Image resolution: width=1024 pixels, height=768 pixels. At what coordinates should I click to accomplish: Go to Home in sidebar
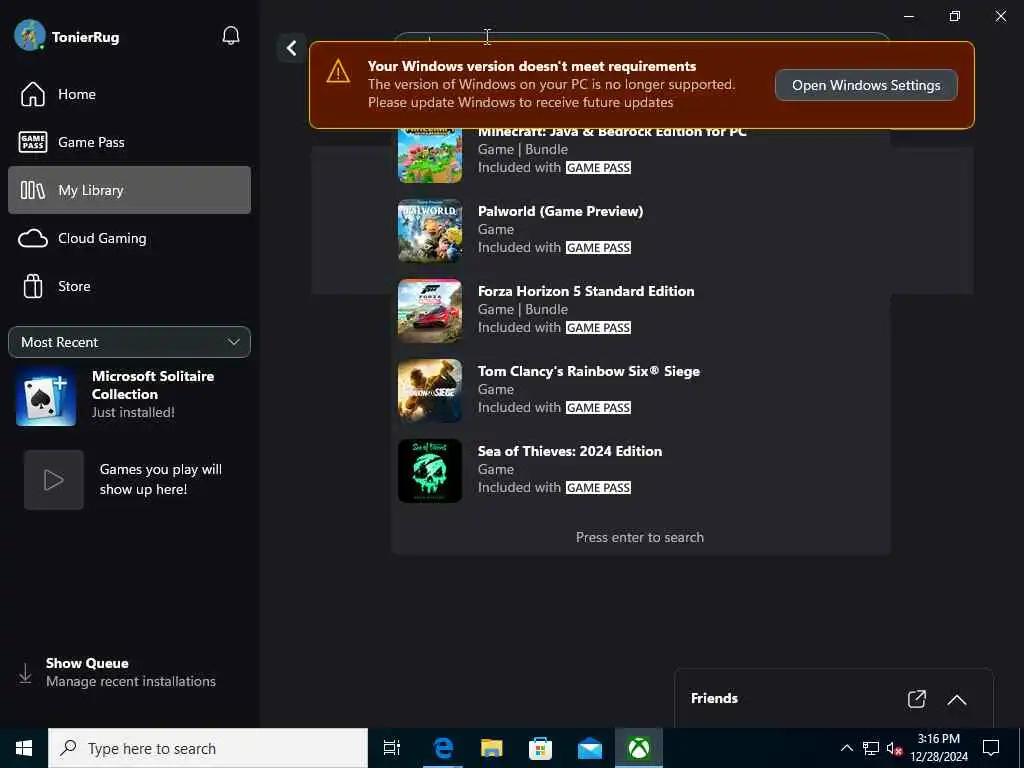pos(129,94)
